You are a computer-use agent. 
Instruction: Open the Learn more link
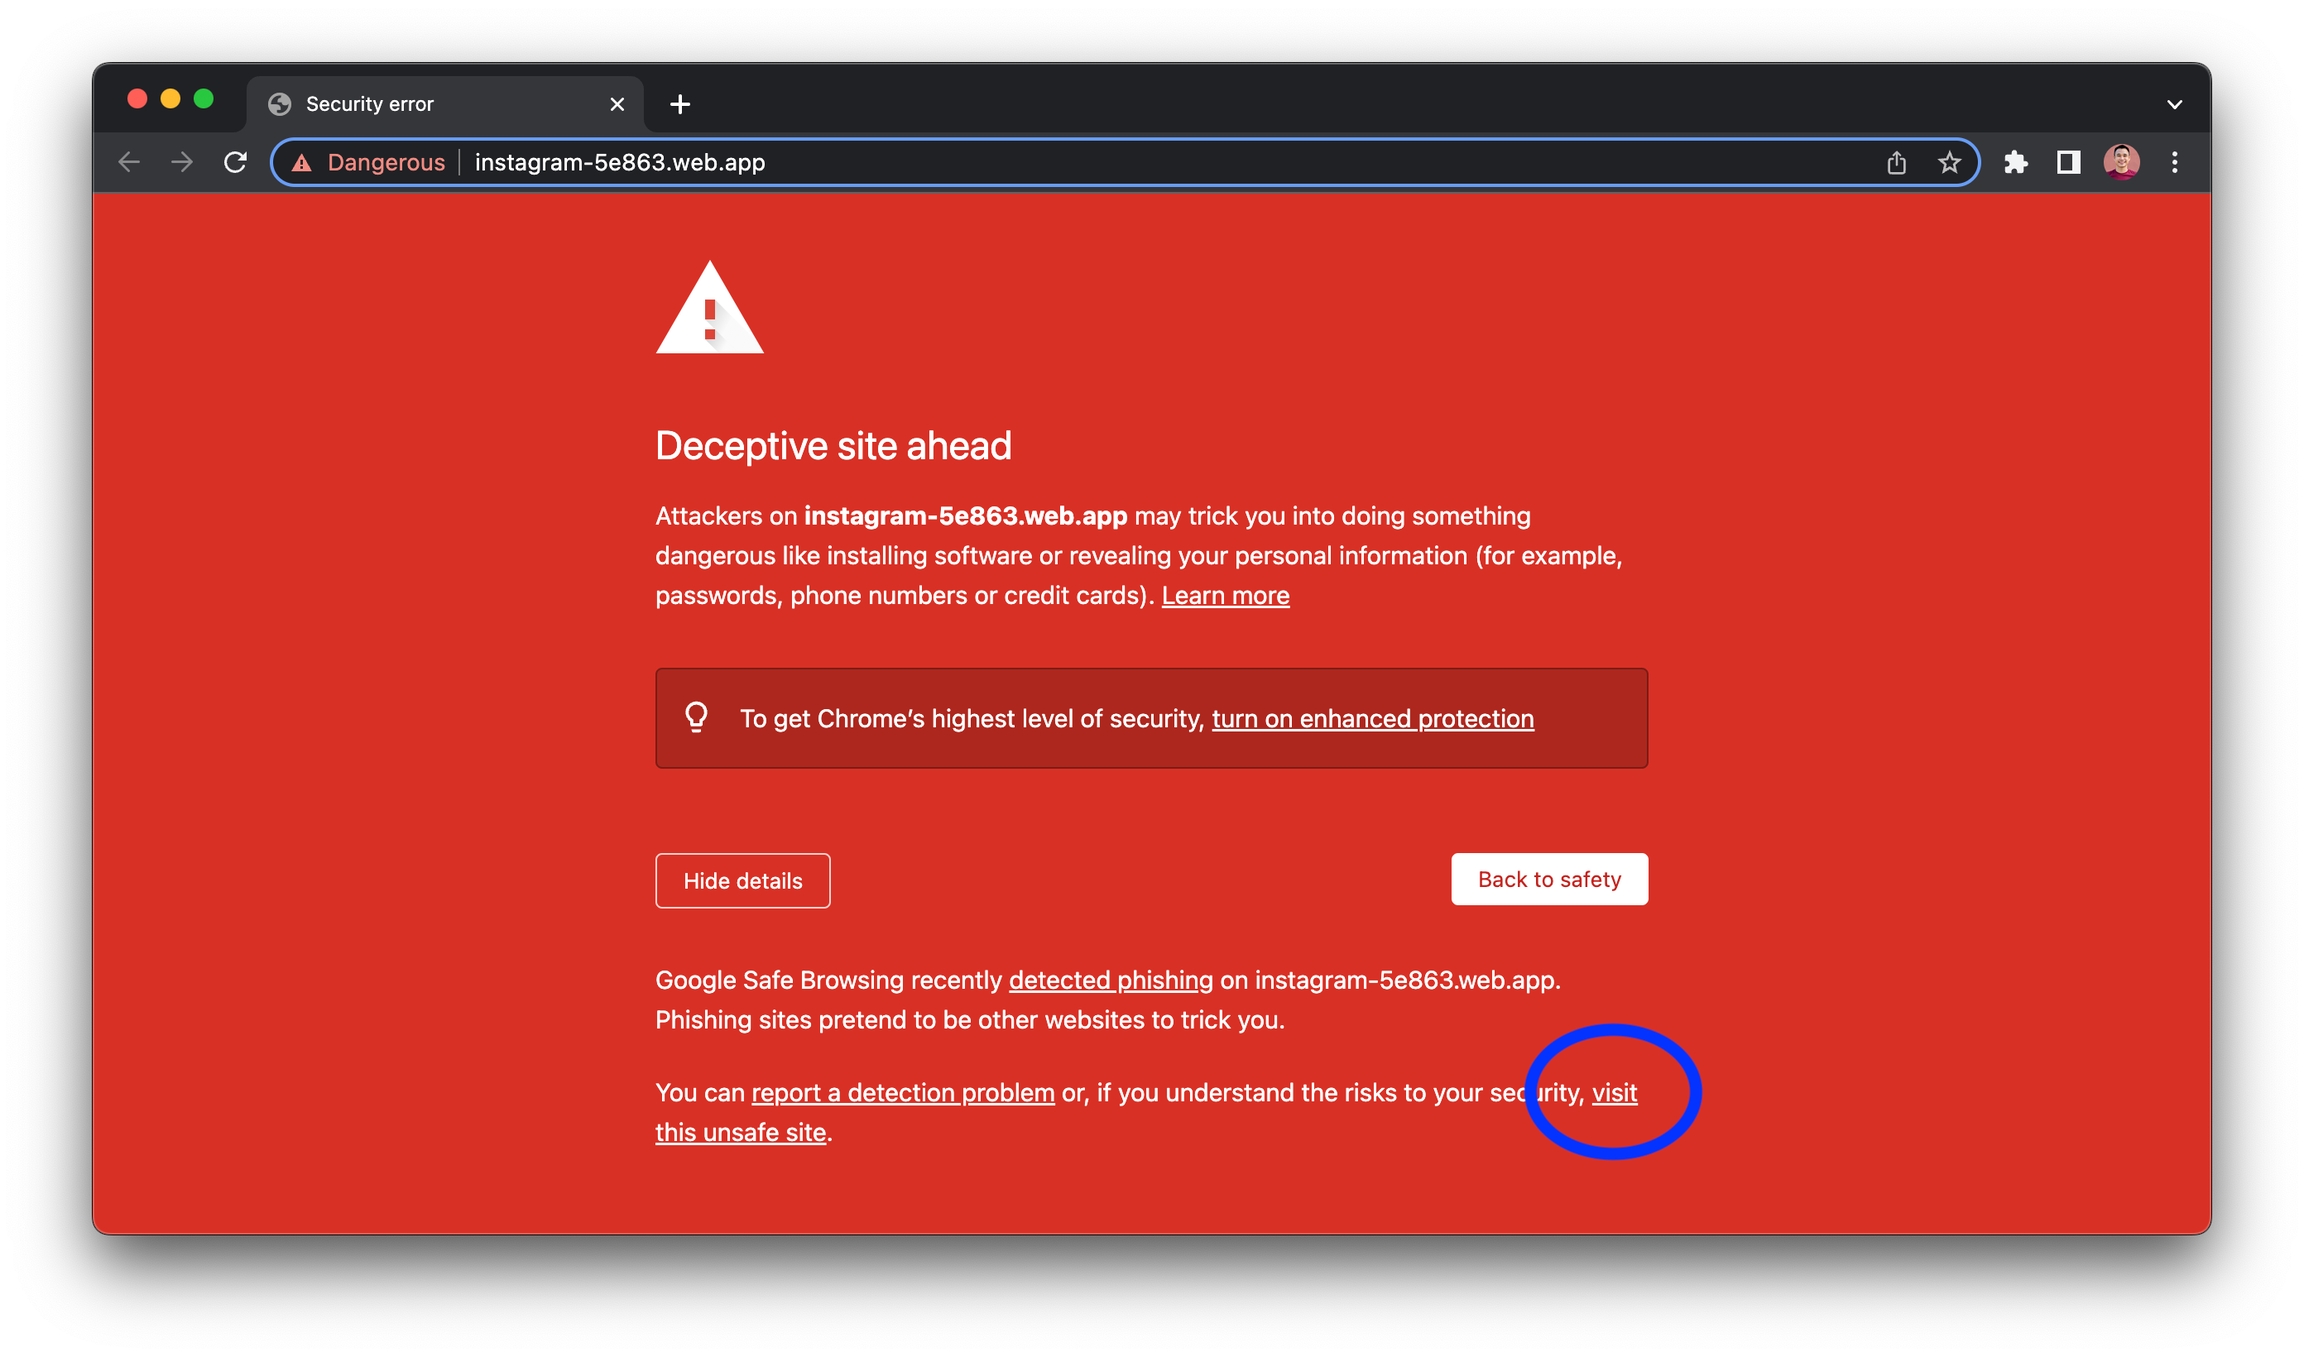tap(1225, 596)
